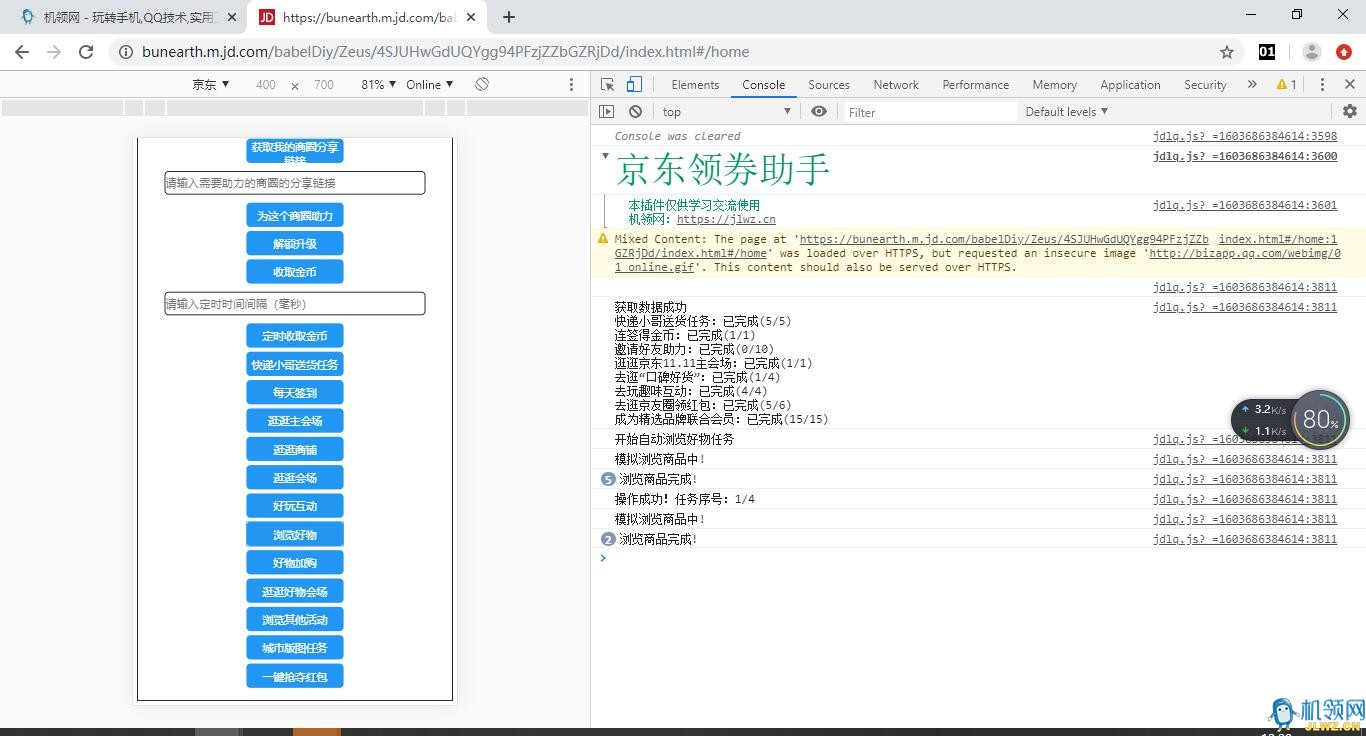Switch to the Memory tab
The width and height of the screenshot is (1366, 736).
1055,85
